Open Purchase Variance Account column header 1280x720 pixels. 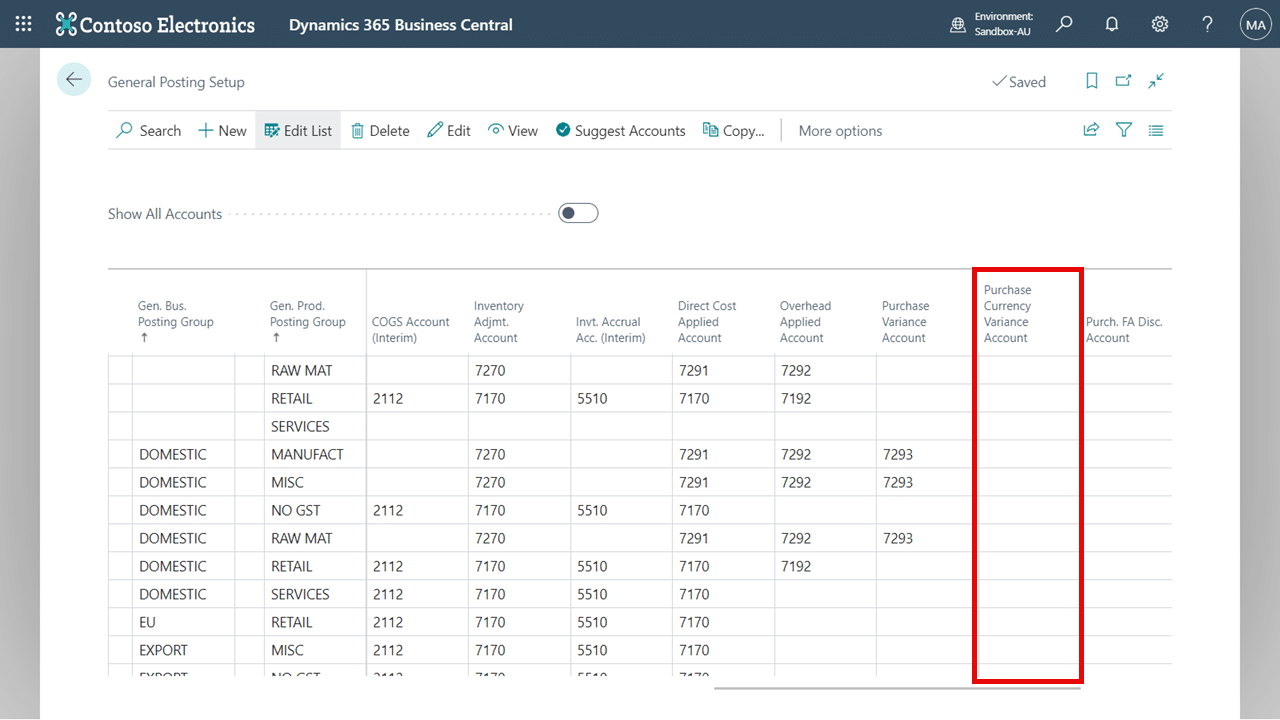905,321
